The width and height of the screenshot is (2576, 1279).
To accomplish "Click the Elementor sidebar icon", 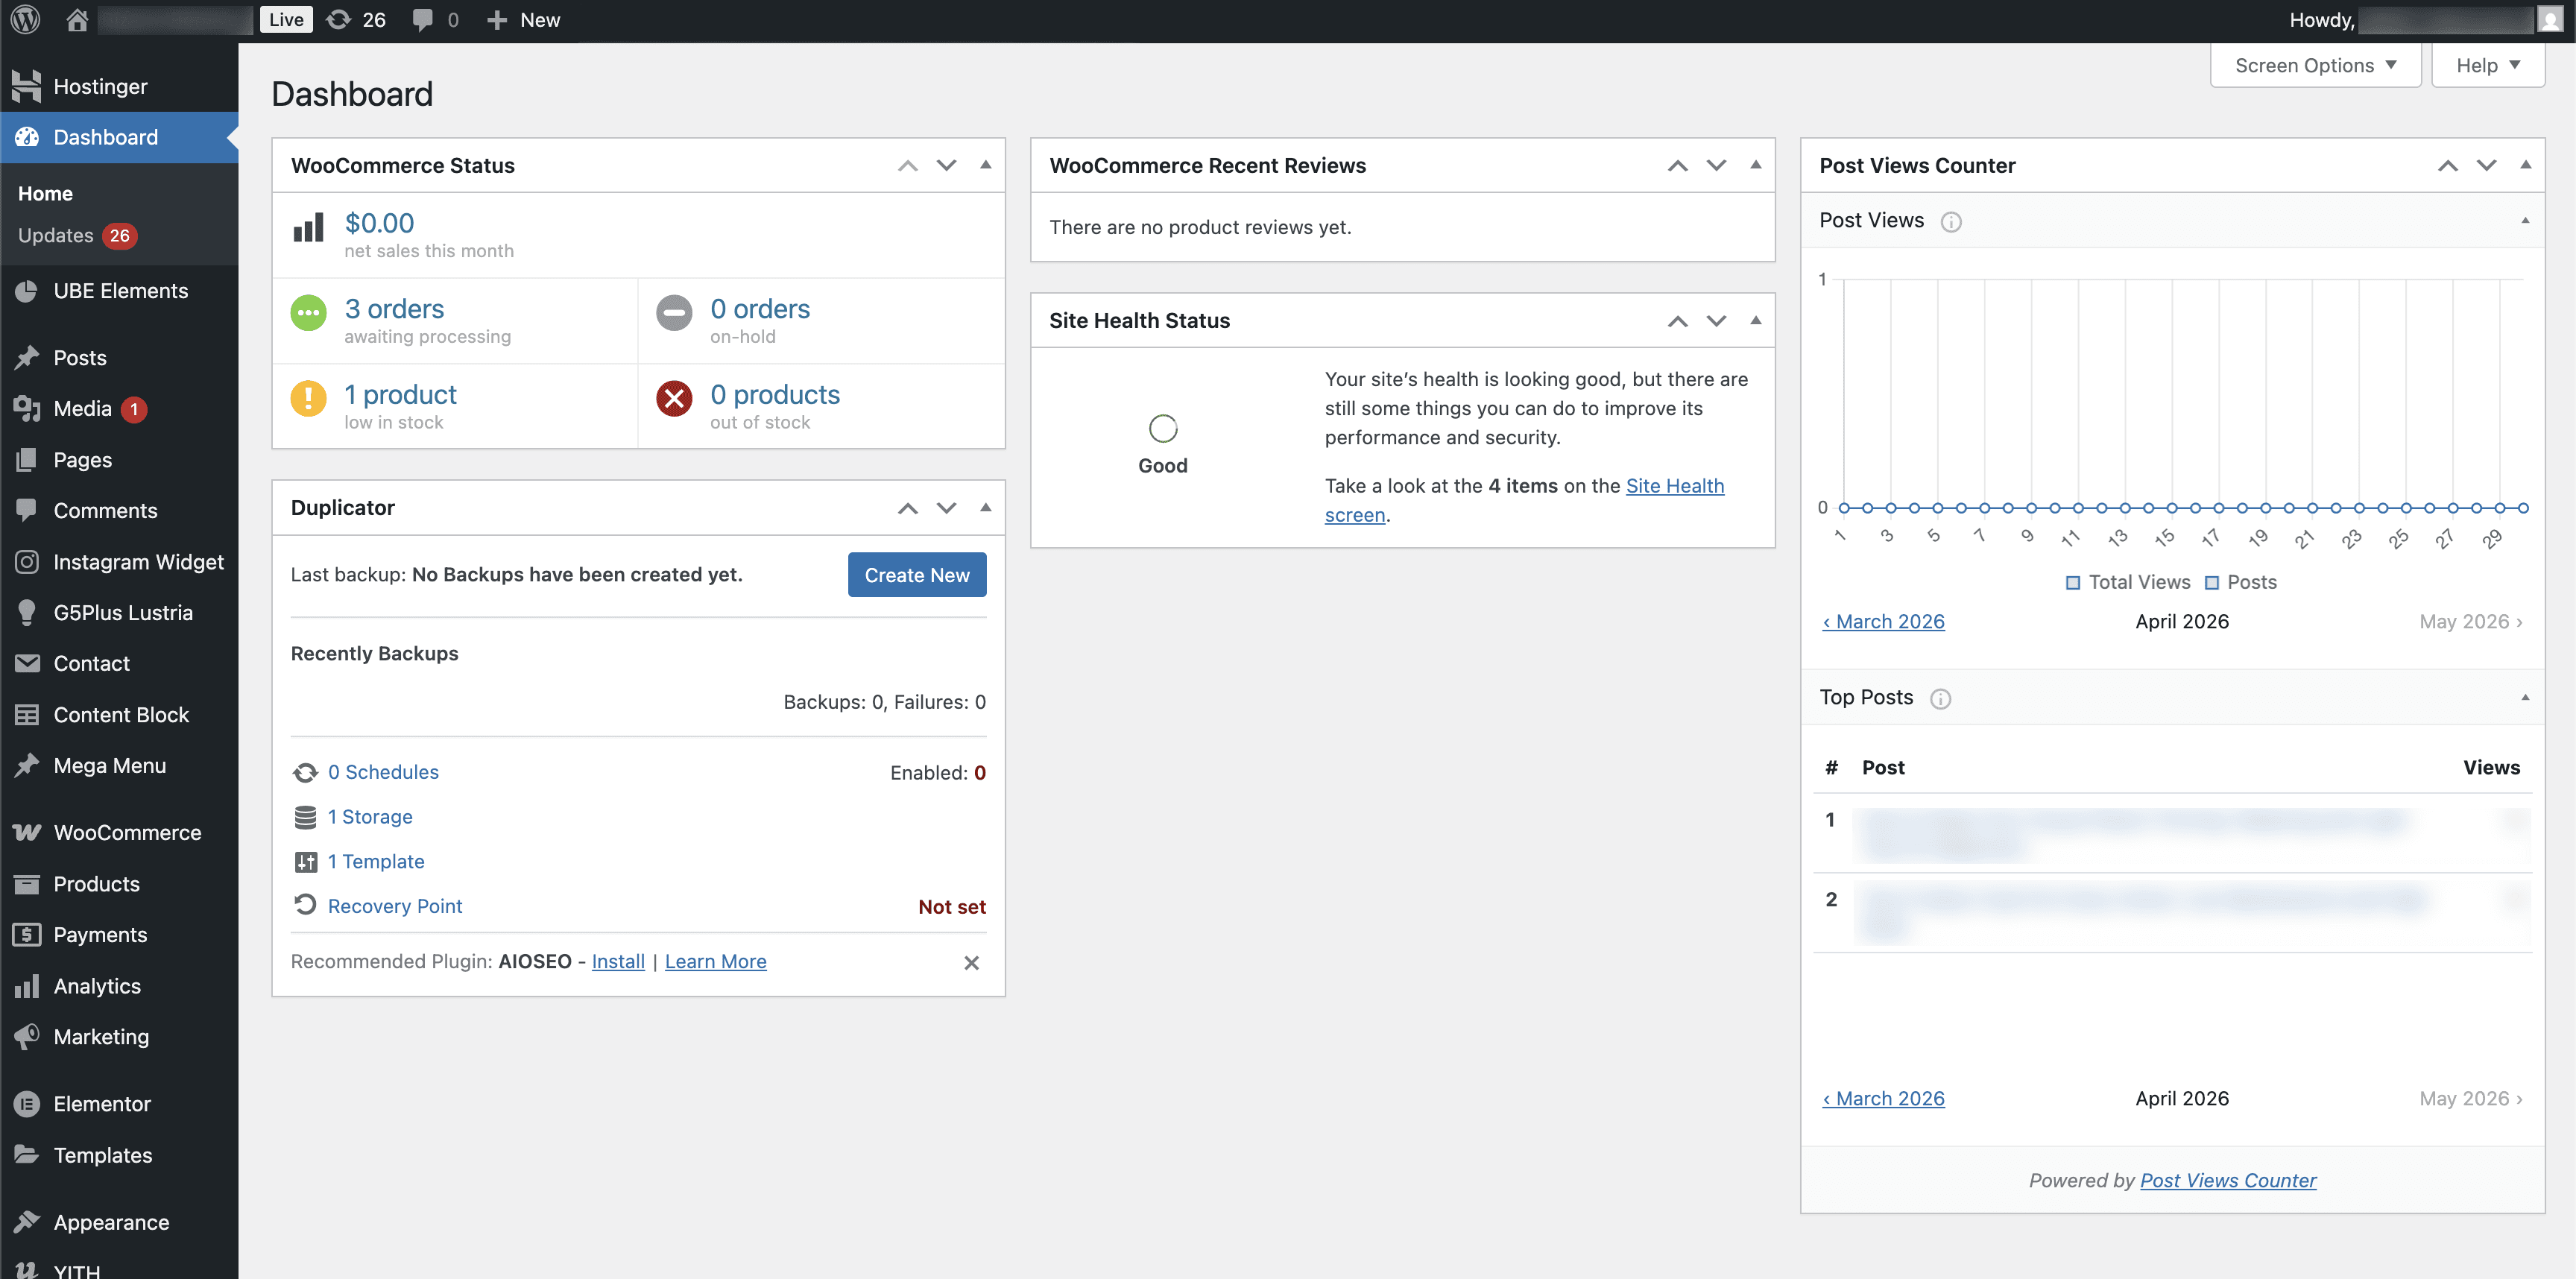I will (x=27, y=1103).
